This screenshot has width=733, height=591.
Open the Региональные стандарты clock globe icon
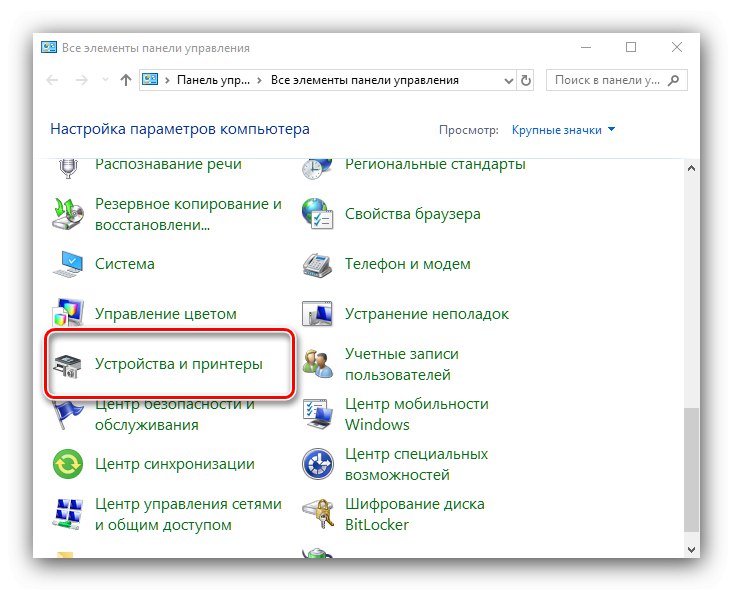(x=317, y=168)
